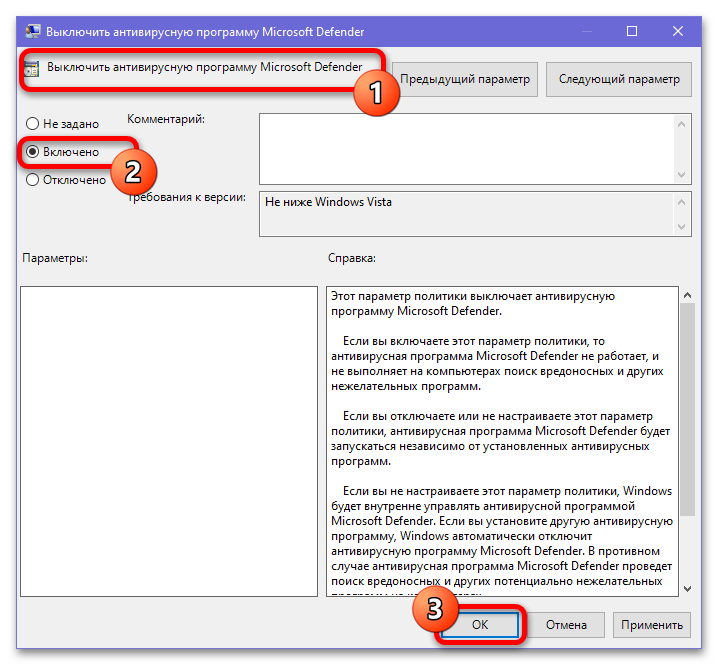Image resolution: width=718 pixels, height=665 pixels.
Task: Click help text scroll up arrow
Action: click(687, 295)
